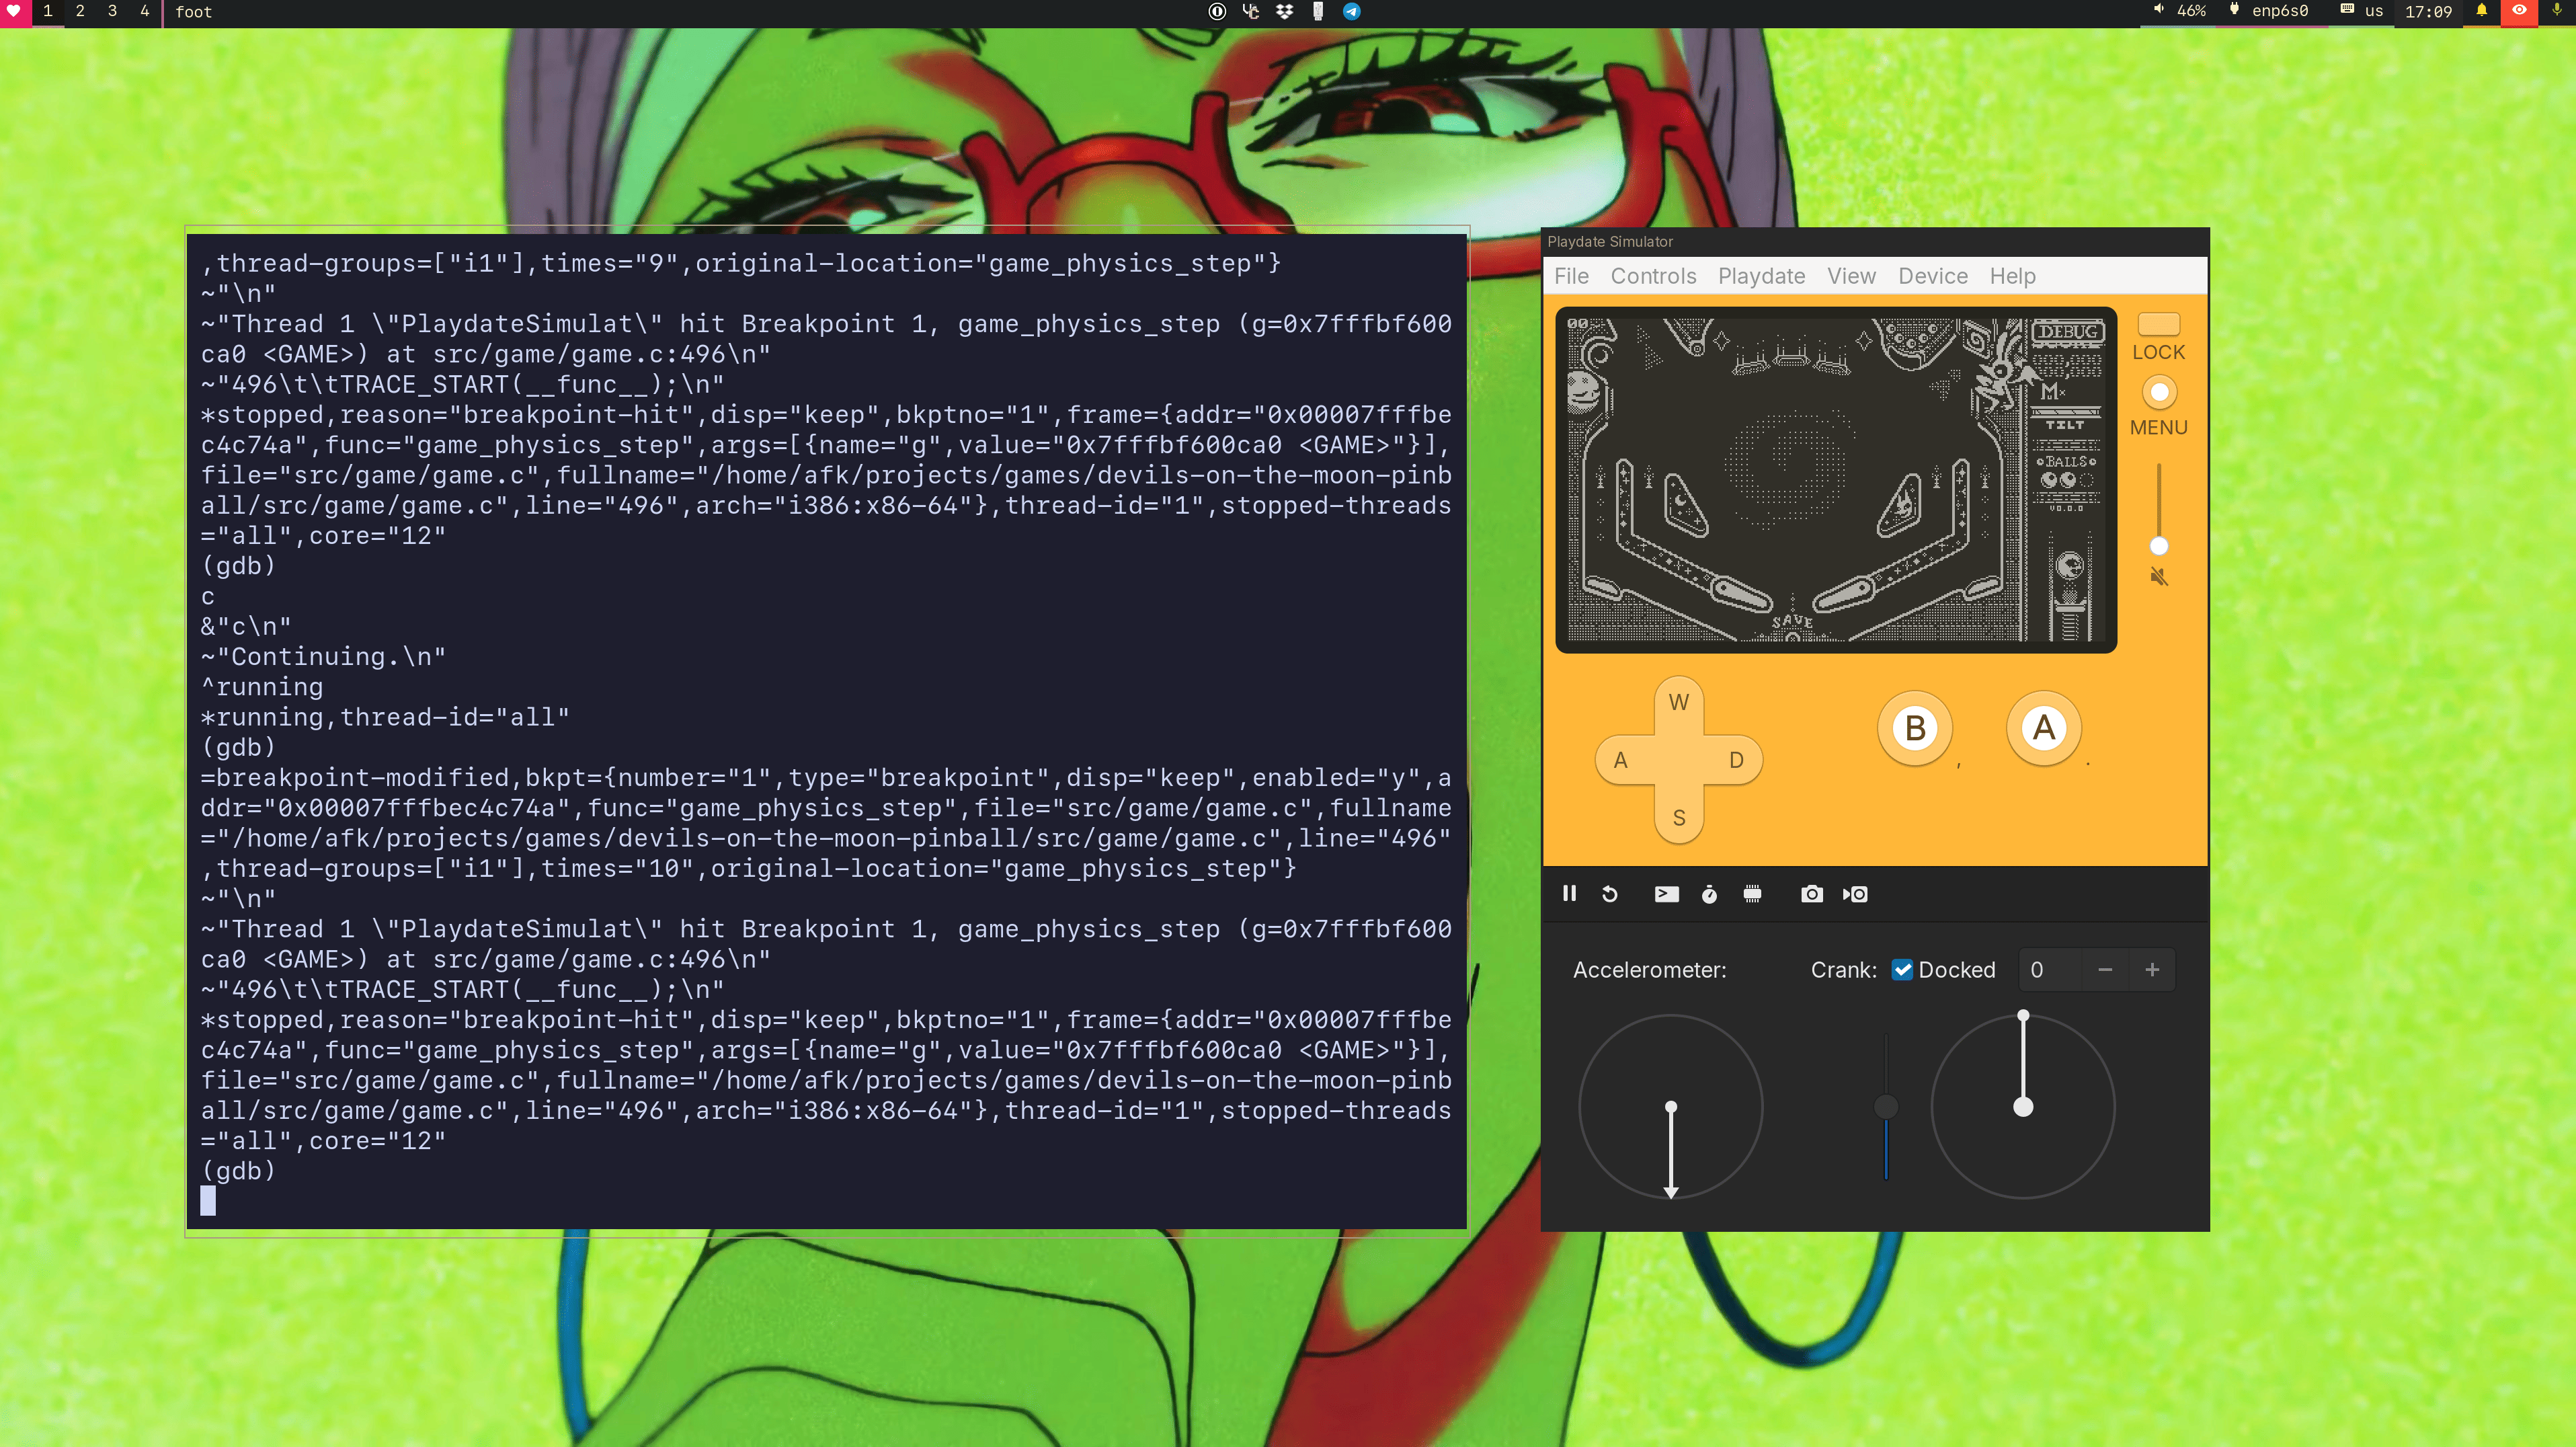Click the A left arm of the D-pad
2576x1447 pixels.
click(1621, 760)
